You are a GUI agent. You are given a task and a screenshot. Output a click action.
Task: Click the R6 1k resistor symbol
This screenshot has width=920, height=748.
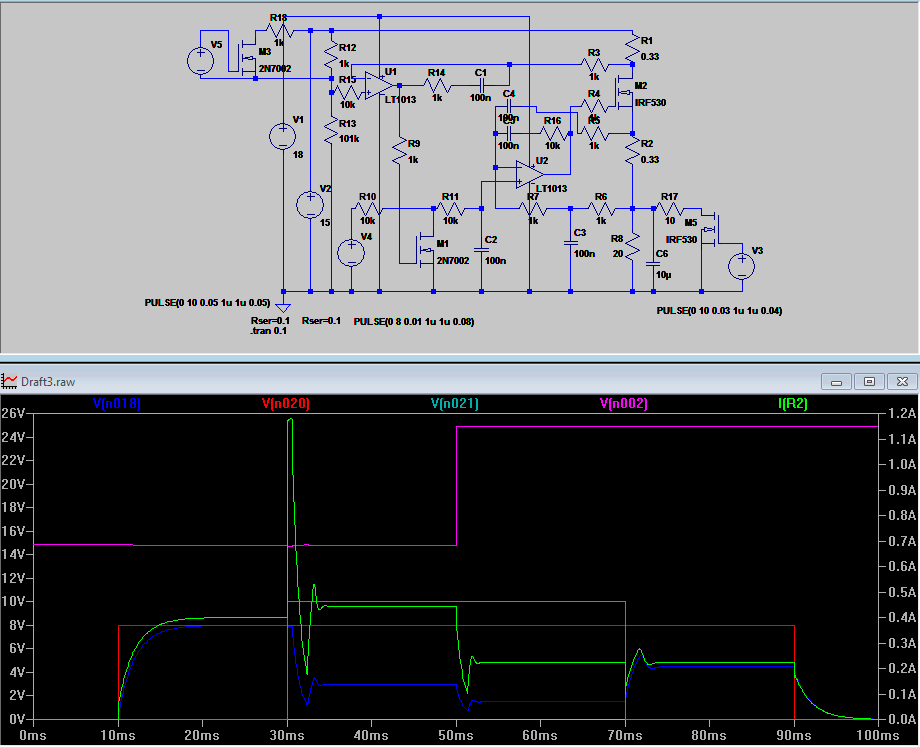click(x=601, y=208)
